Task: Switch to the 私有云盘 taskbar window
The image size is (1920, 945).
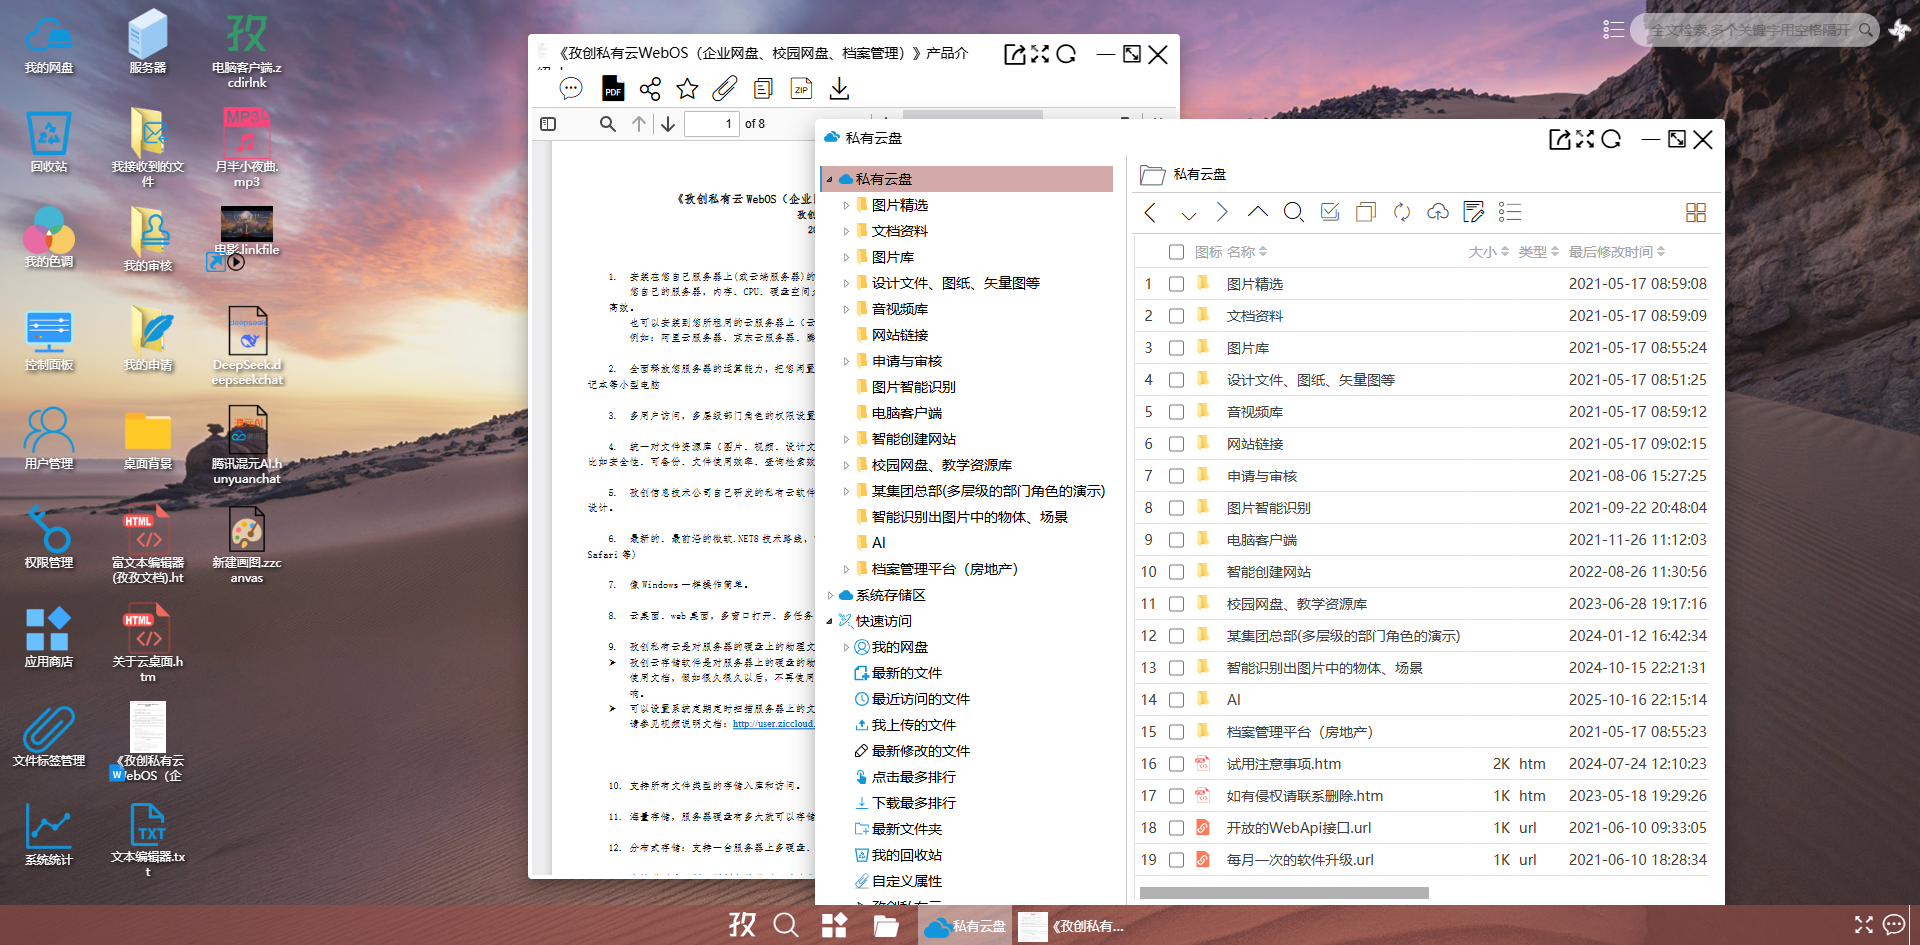Action: point(964,926)
